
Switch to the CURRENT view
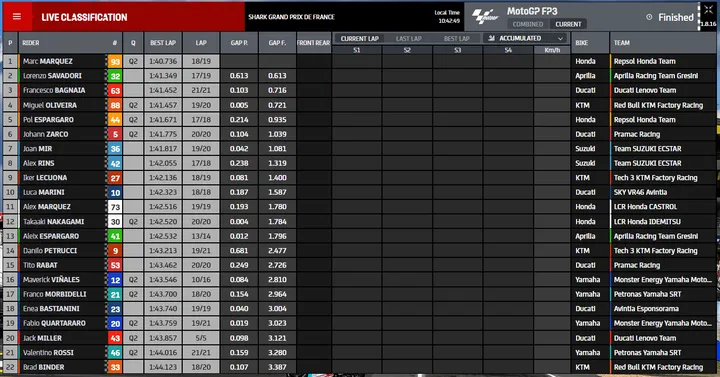pyautogui.click(x=568, y=24)
